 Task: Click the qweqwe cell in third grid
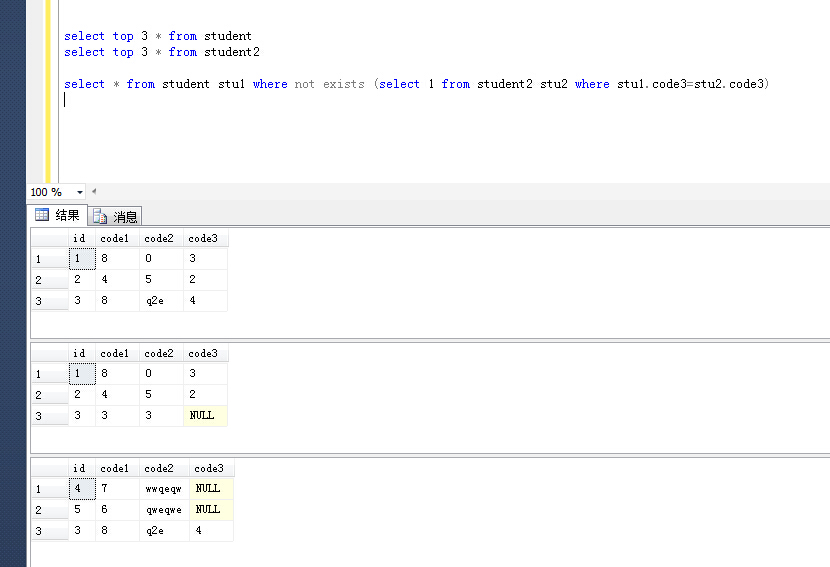[164, 509]
